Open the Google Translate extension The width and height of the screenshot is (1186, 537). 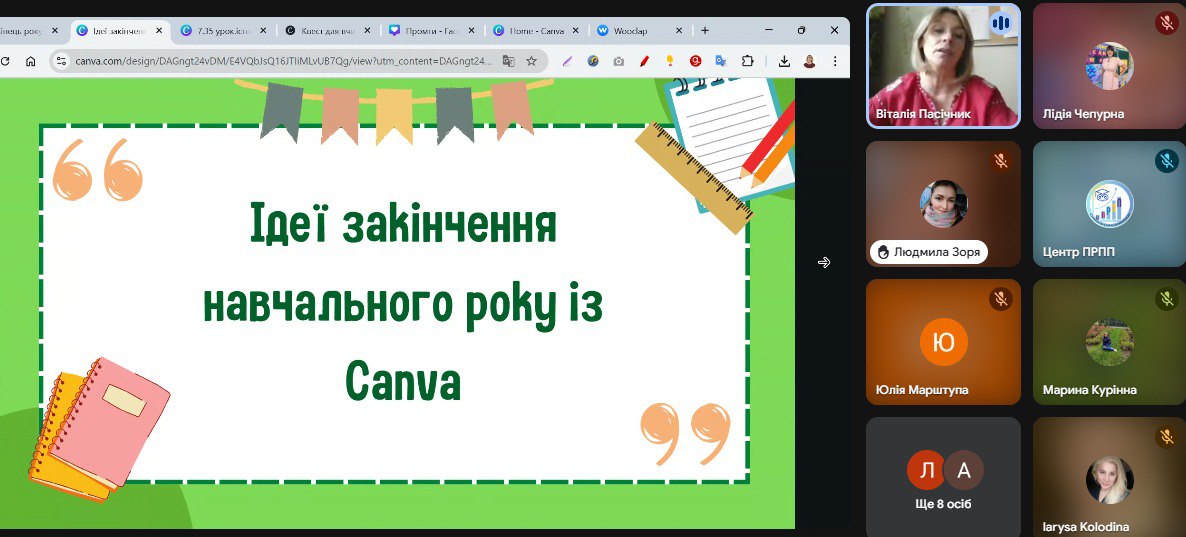(722, 61)
